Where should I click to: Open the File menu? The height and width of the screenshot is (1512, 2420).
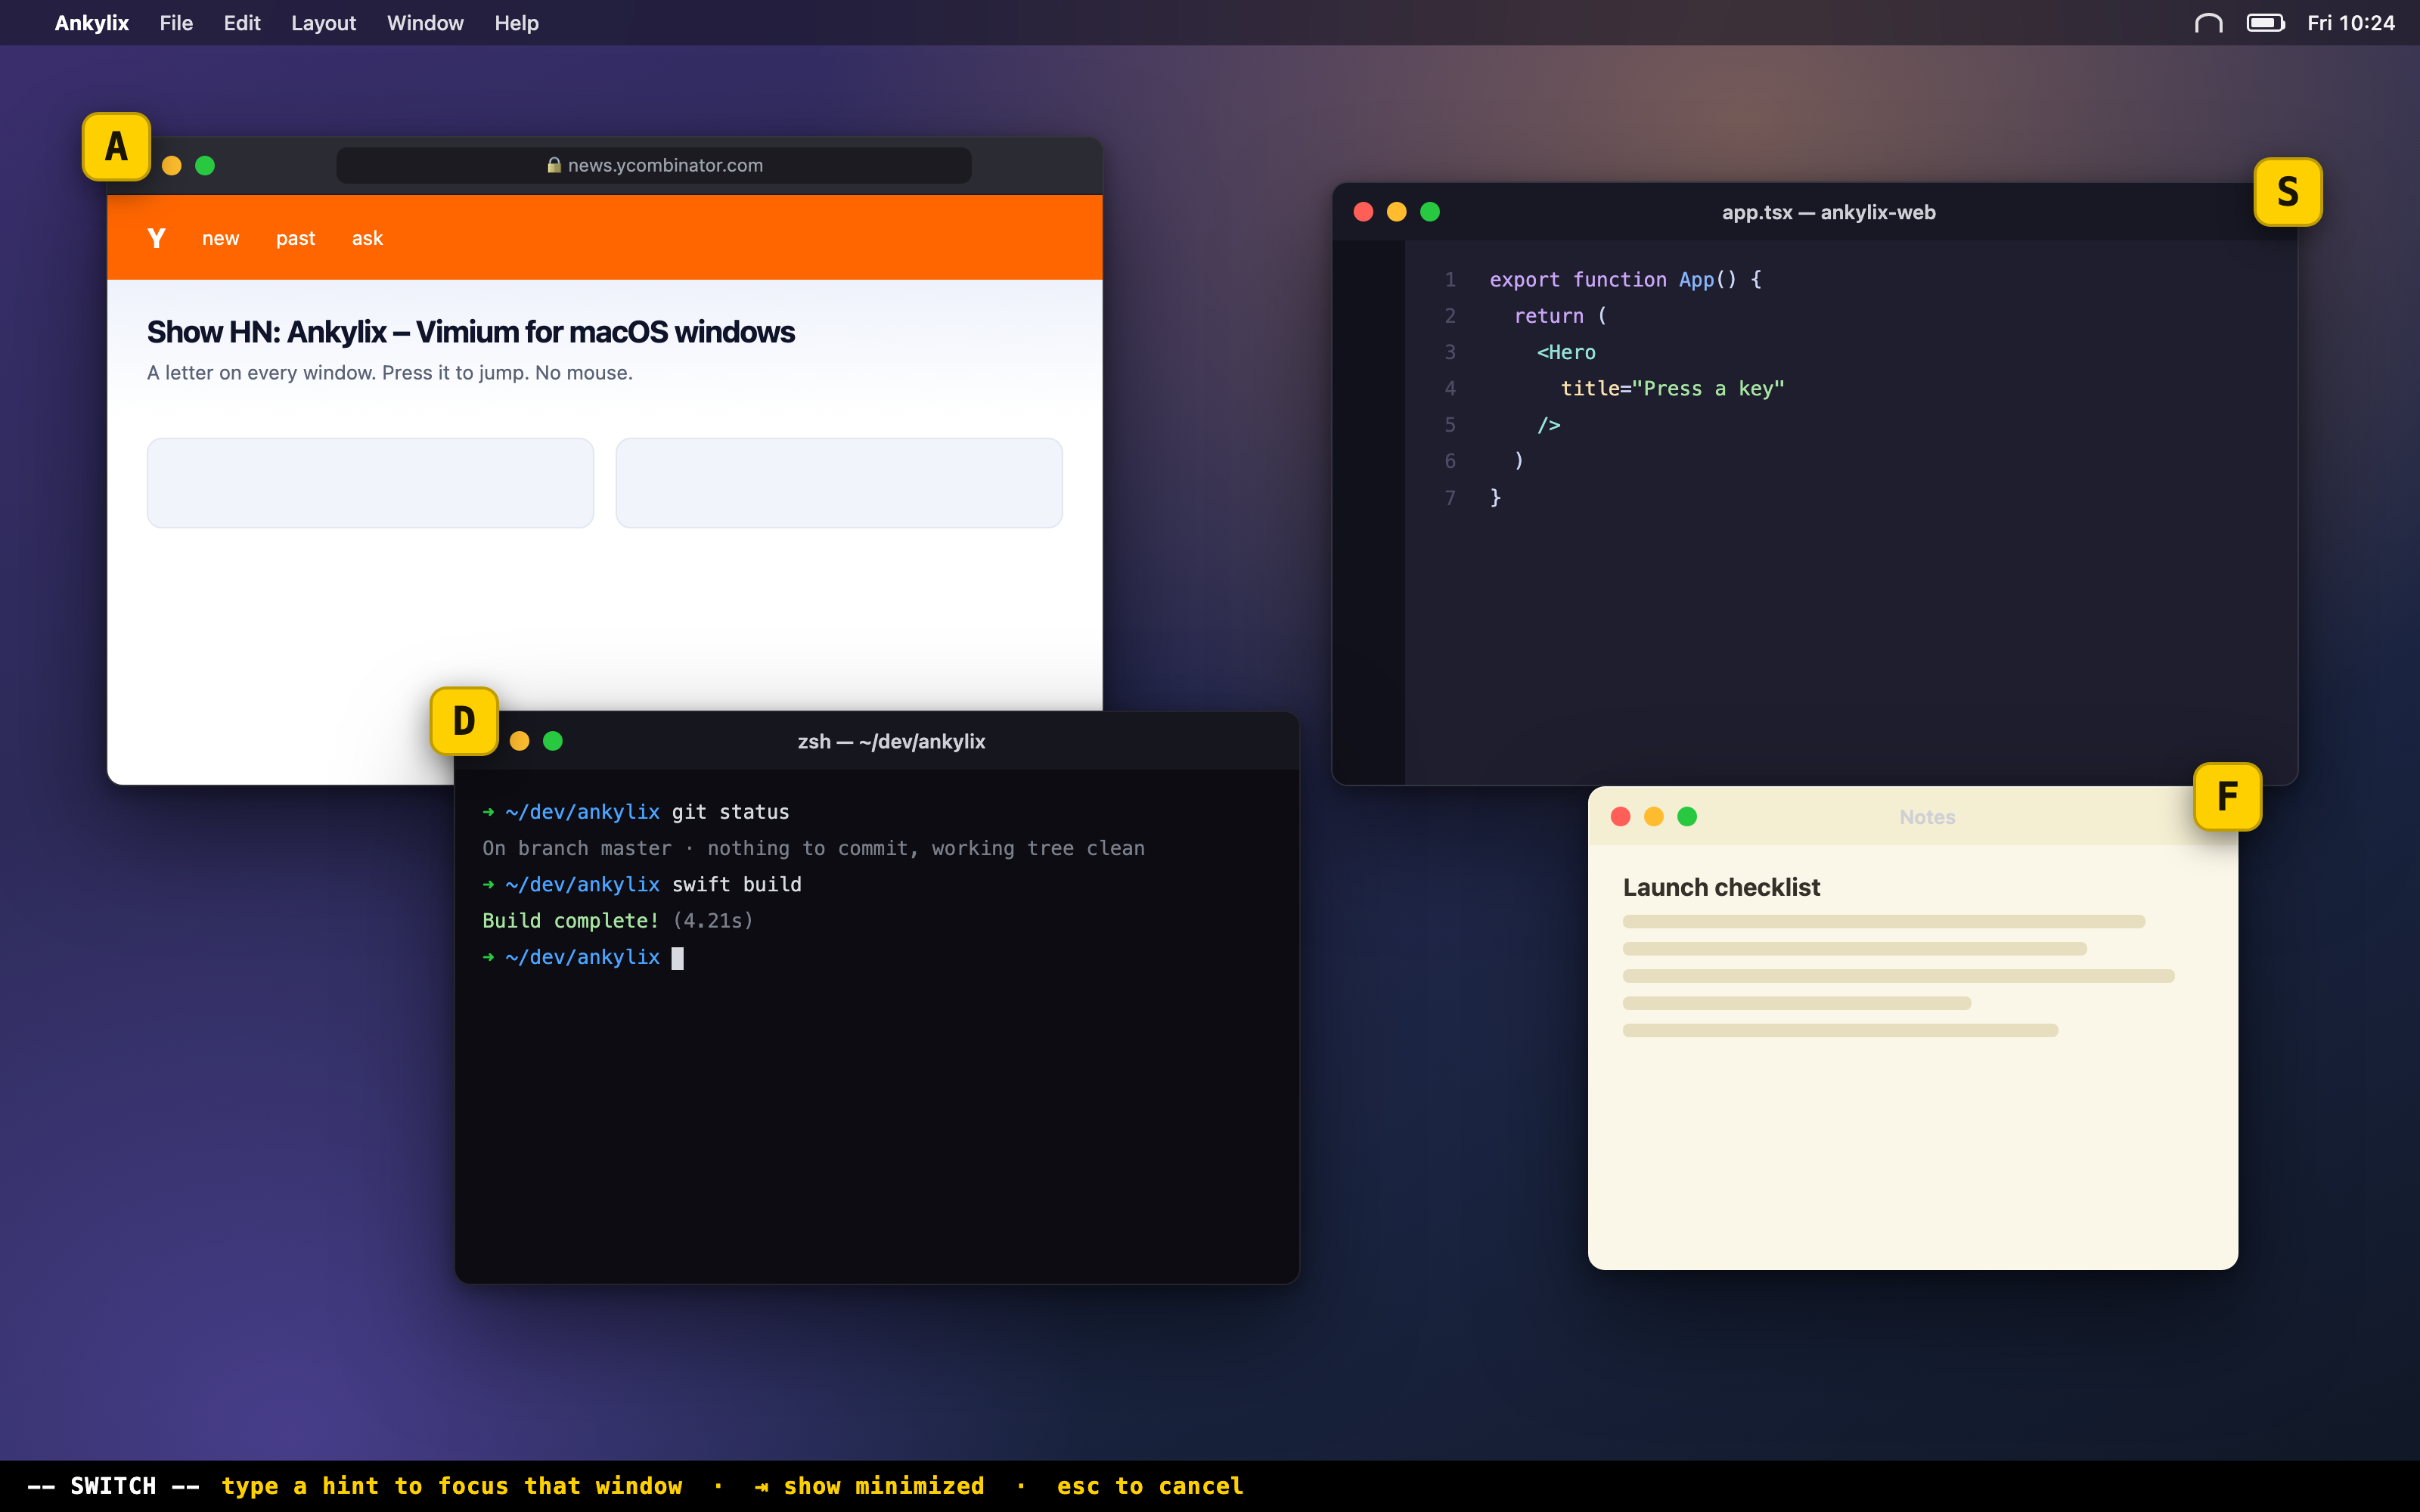coord(176,23)
